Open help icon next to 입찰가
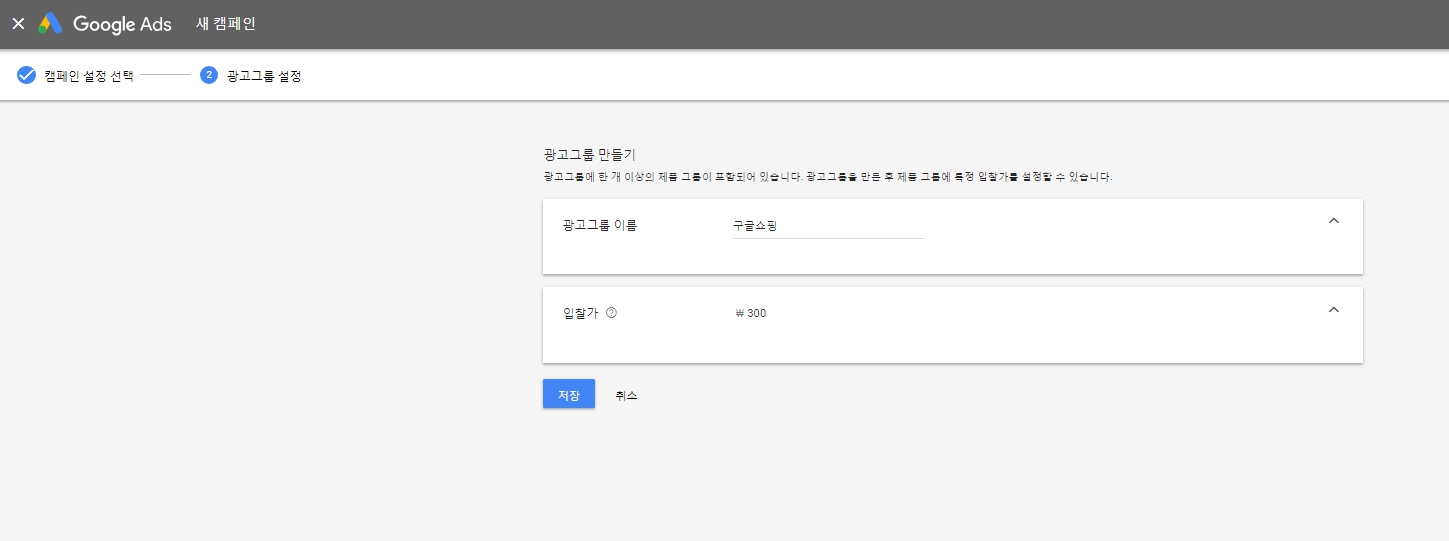The width and height of the screenshot is (1449, 541). coord(612,313)
